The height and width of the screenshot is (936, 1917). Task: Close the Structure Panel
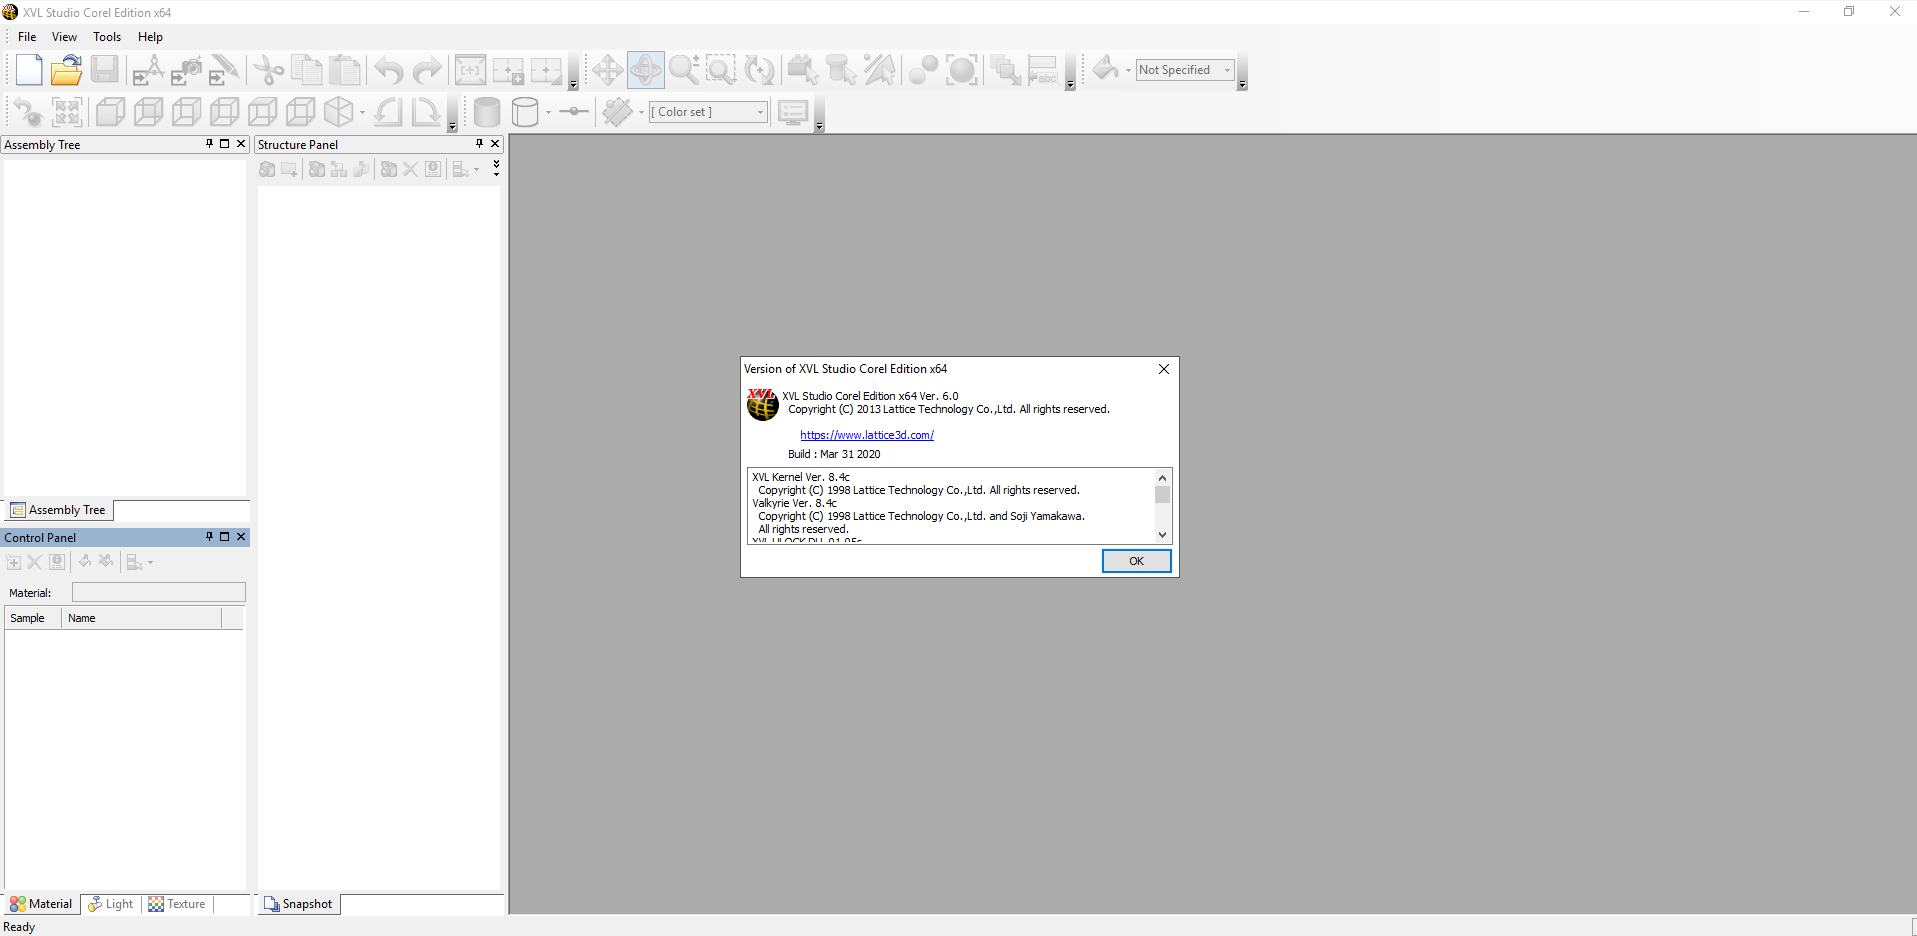point(495,144)
